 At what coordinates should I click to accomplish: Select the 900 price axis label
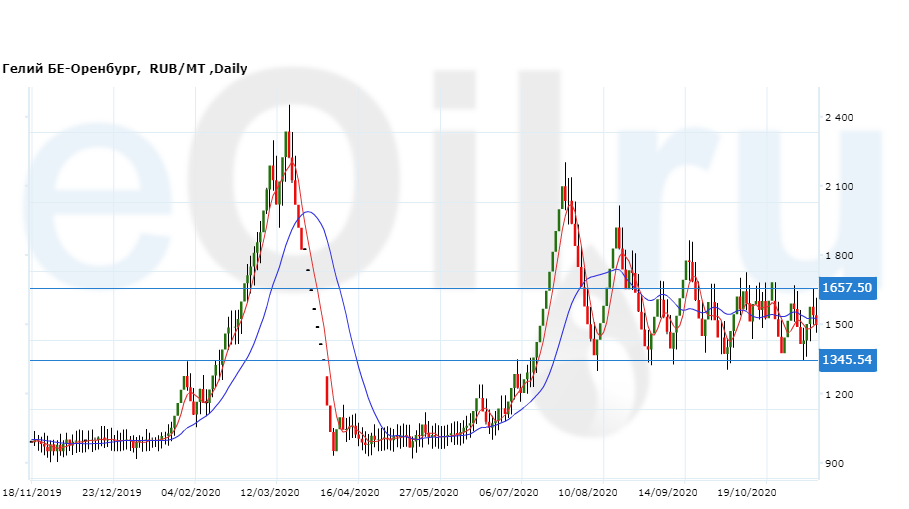[x=835, y=463]
